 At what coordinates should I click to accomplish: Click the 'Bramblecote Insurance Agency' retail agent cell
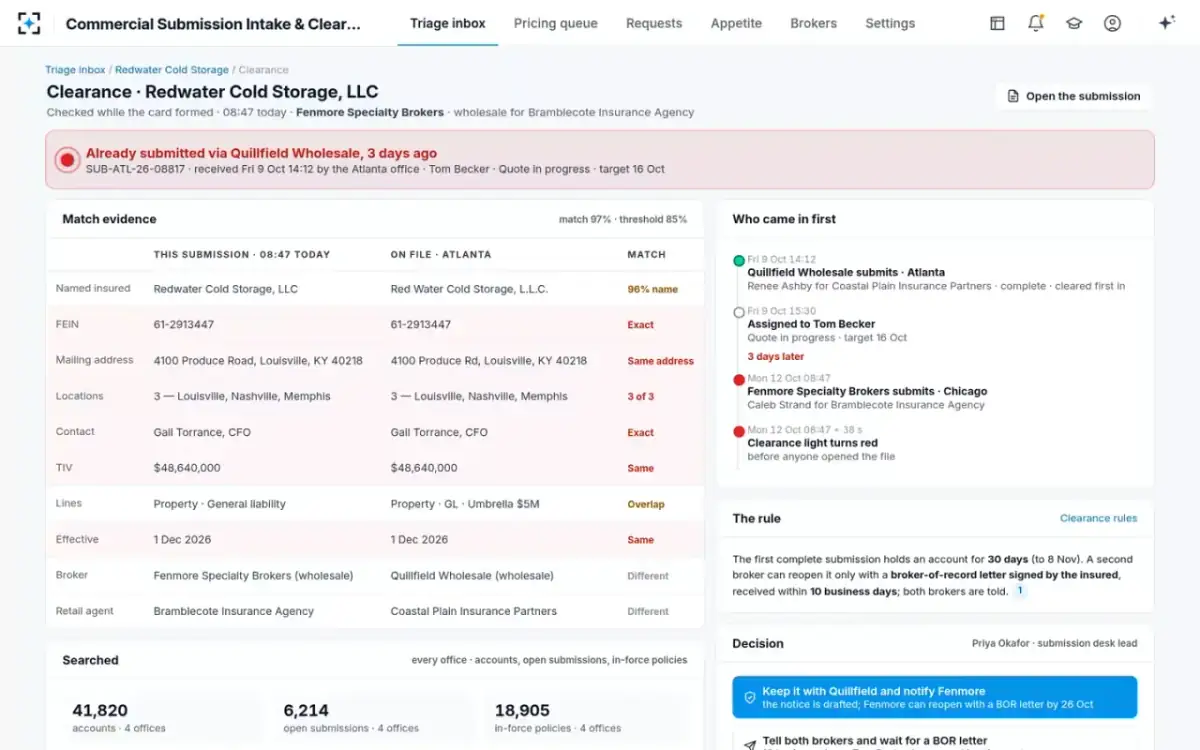pos(234,611)
